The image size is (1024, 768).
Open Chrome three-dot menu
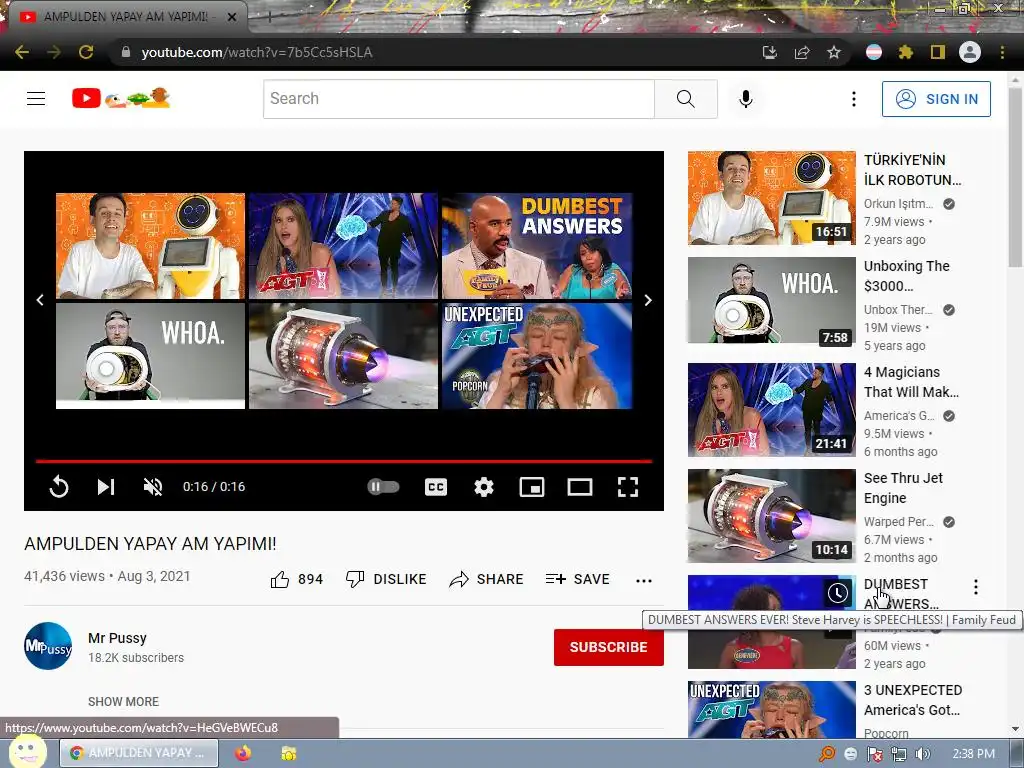coord(1002,52)
